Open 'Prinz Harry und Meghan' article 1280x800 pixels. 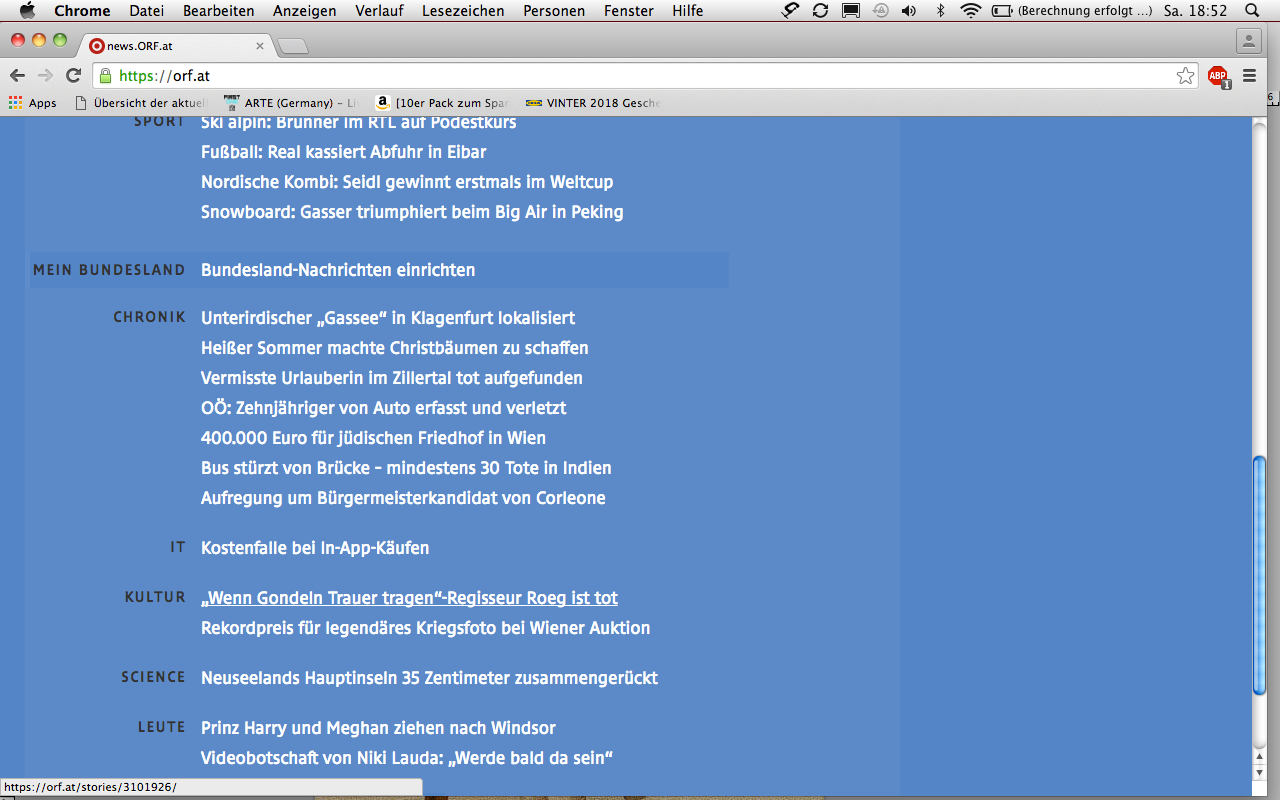pyautogui.click(x=378, y=728)
